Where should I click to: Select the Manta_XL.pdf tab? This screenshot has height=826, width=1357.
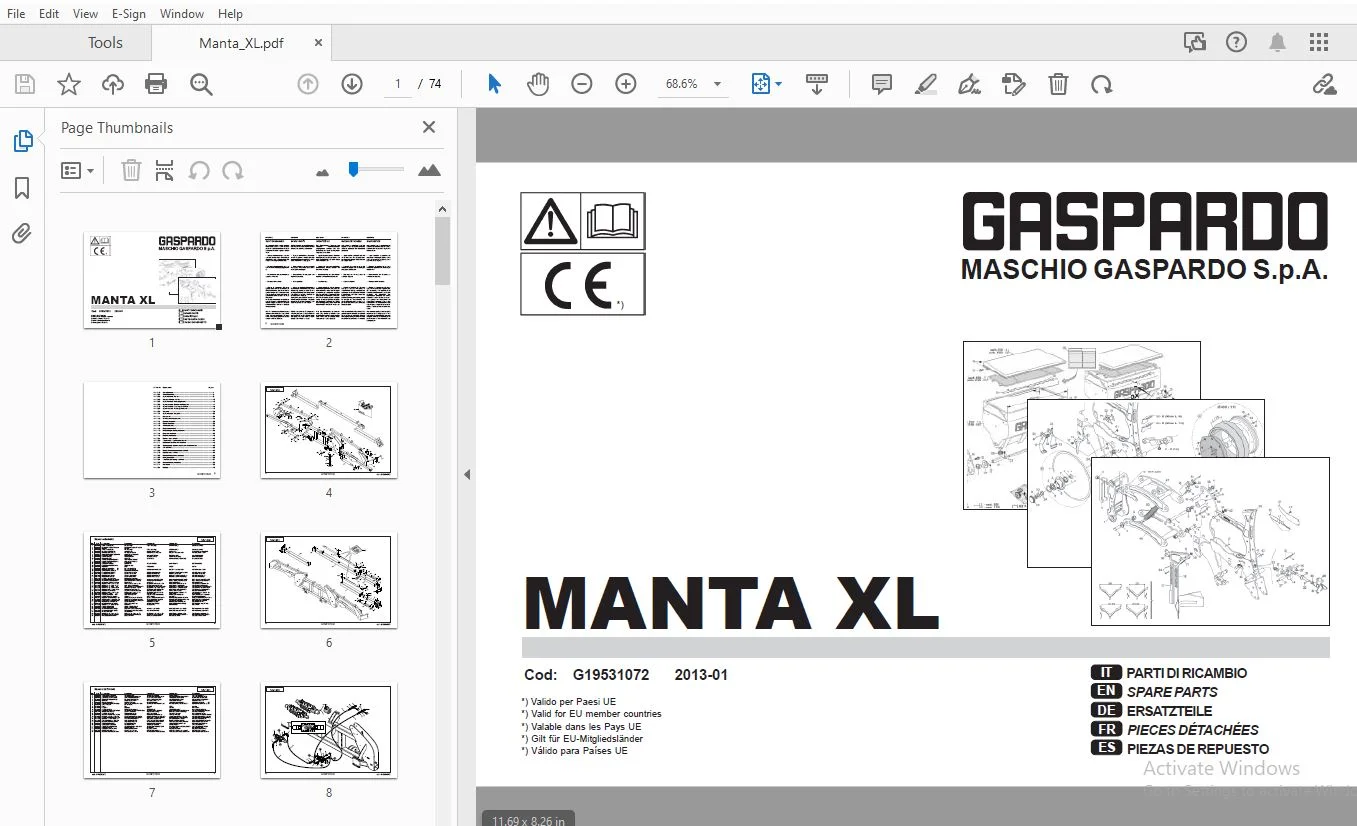pyautogui.click(x=241, y=43)
